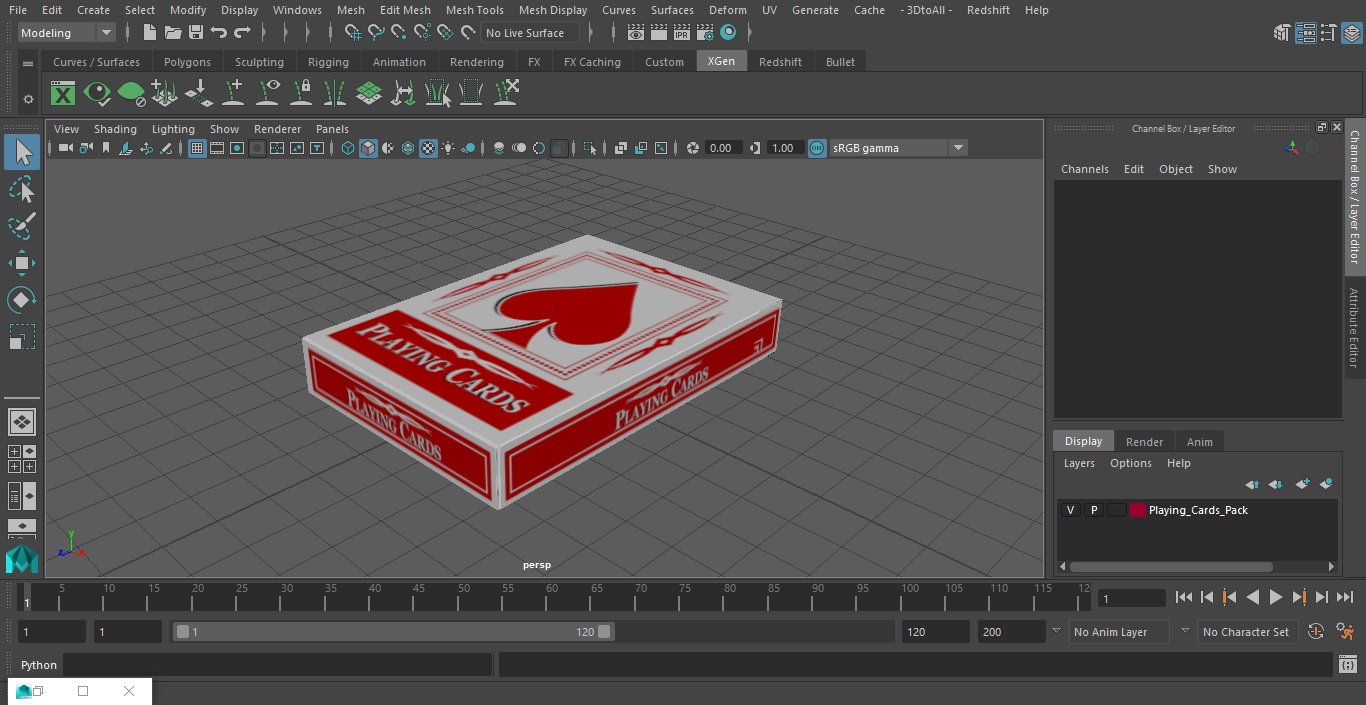Open the Channels menu in Channel Box
1366x705 pixels.
[x=1085, y=169]
